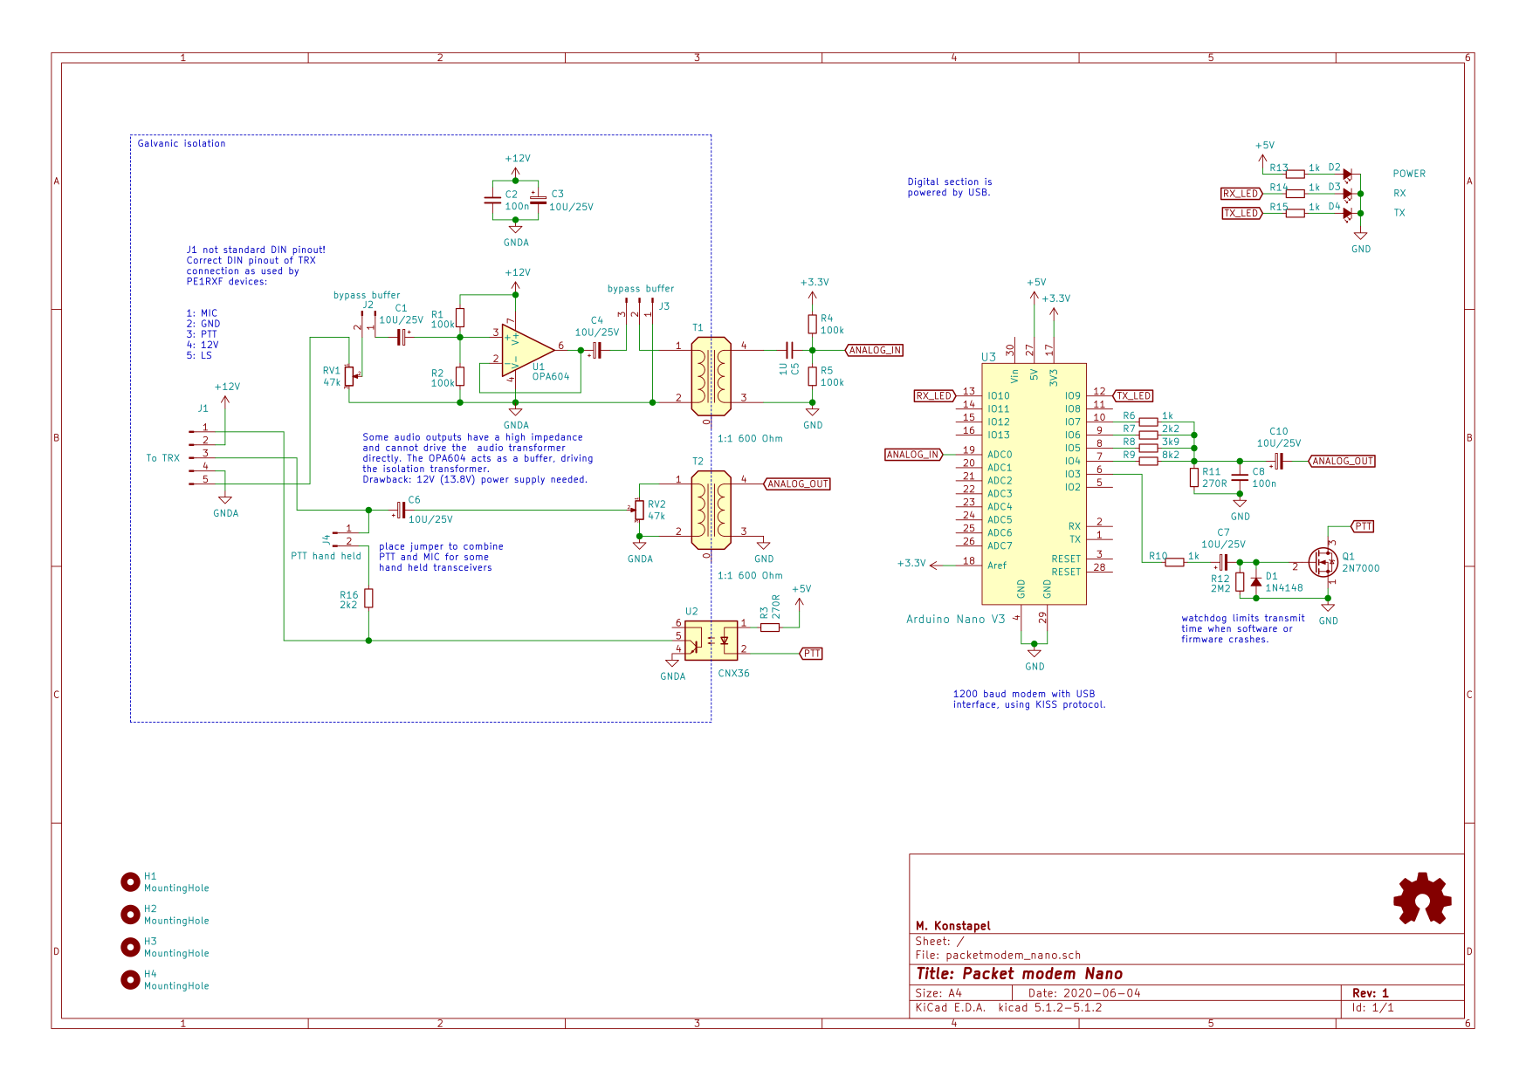Viewport: 1526px width, 1080px height.
Task: Select the D2 POWER LED symbol
Action: tap(1347, 175)
